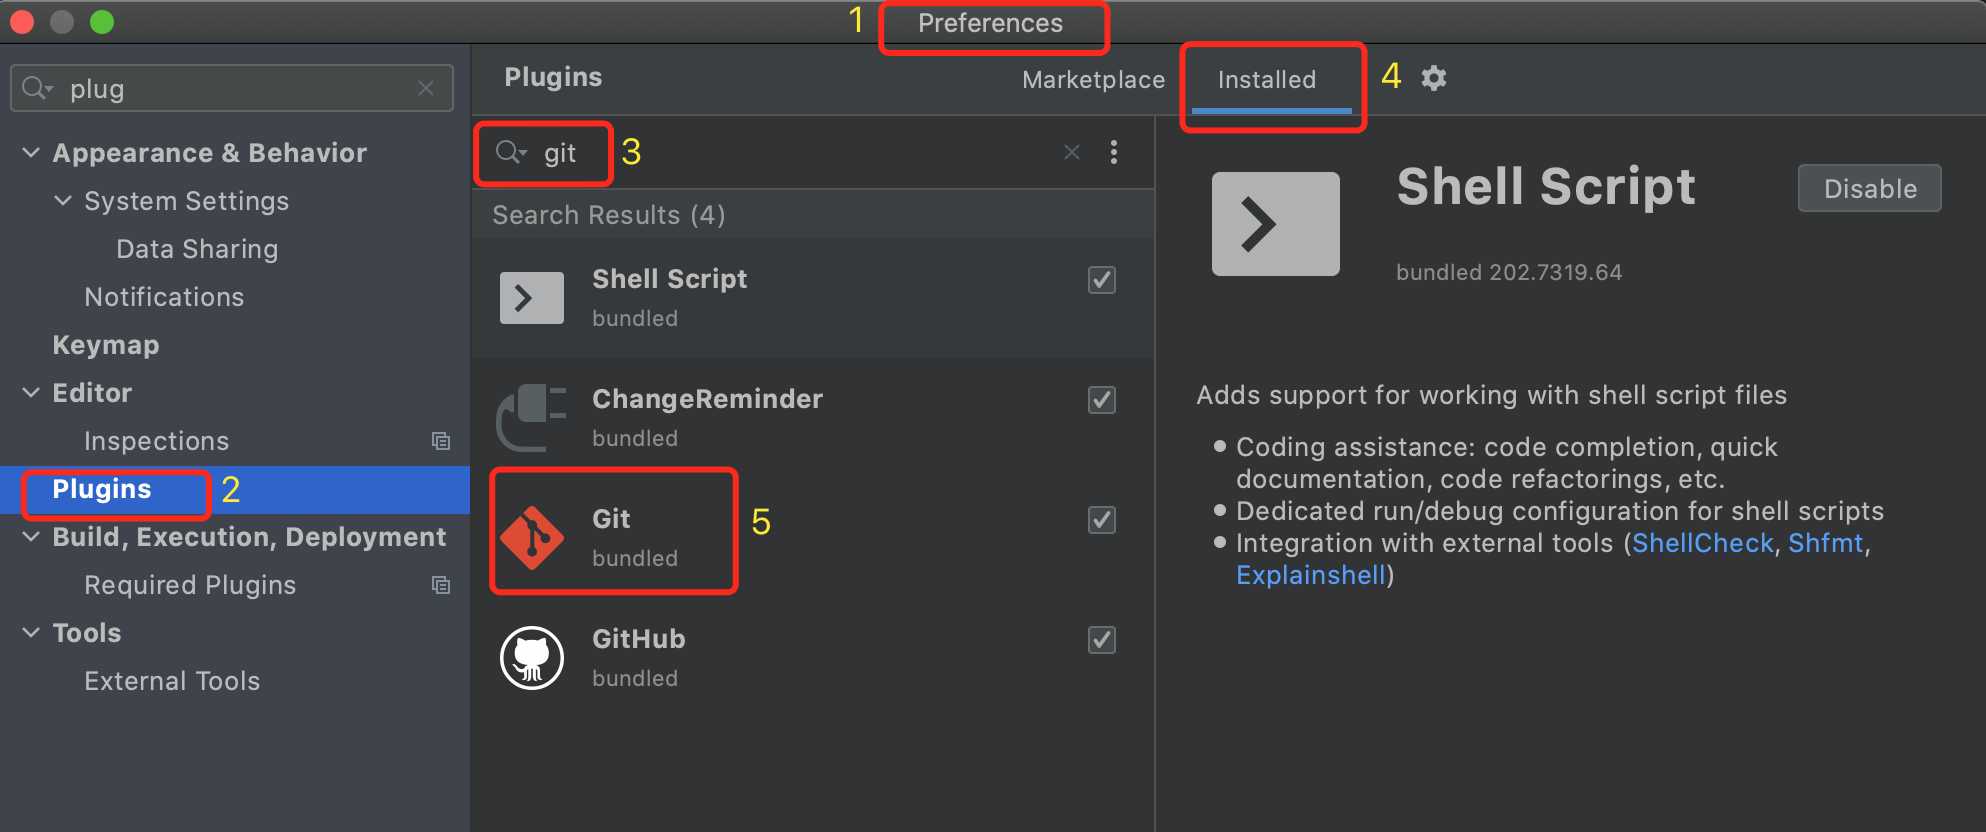Click the settings search field with 'plug'

[232, 88]
